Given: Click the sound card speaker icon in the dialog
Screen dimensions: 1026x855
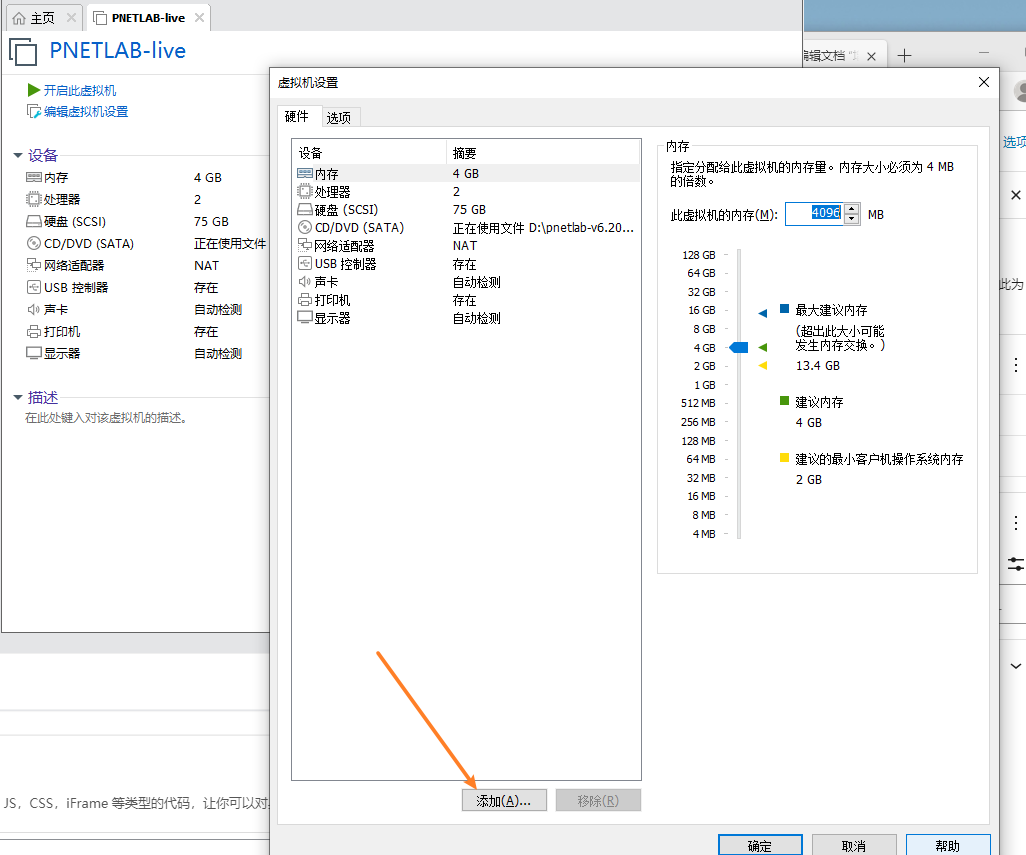Looking at the screenshot, I should 305,282.
